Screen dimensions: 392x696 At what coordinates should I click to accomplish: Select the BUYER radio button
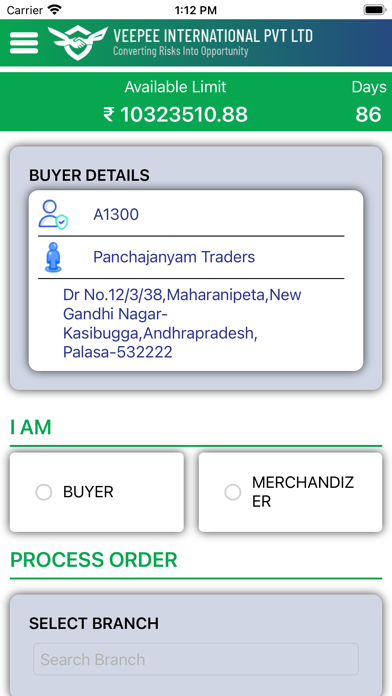click(x=44, y=492)
